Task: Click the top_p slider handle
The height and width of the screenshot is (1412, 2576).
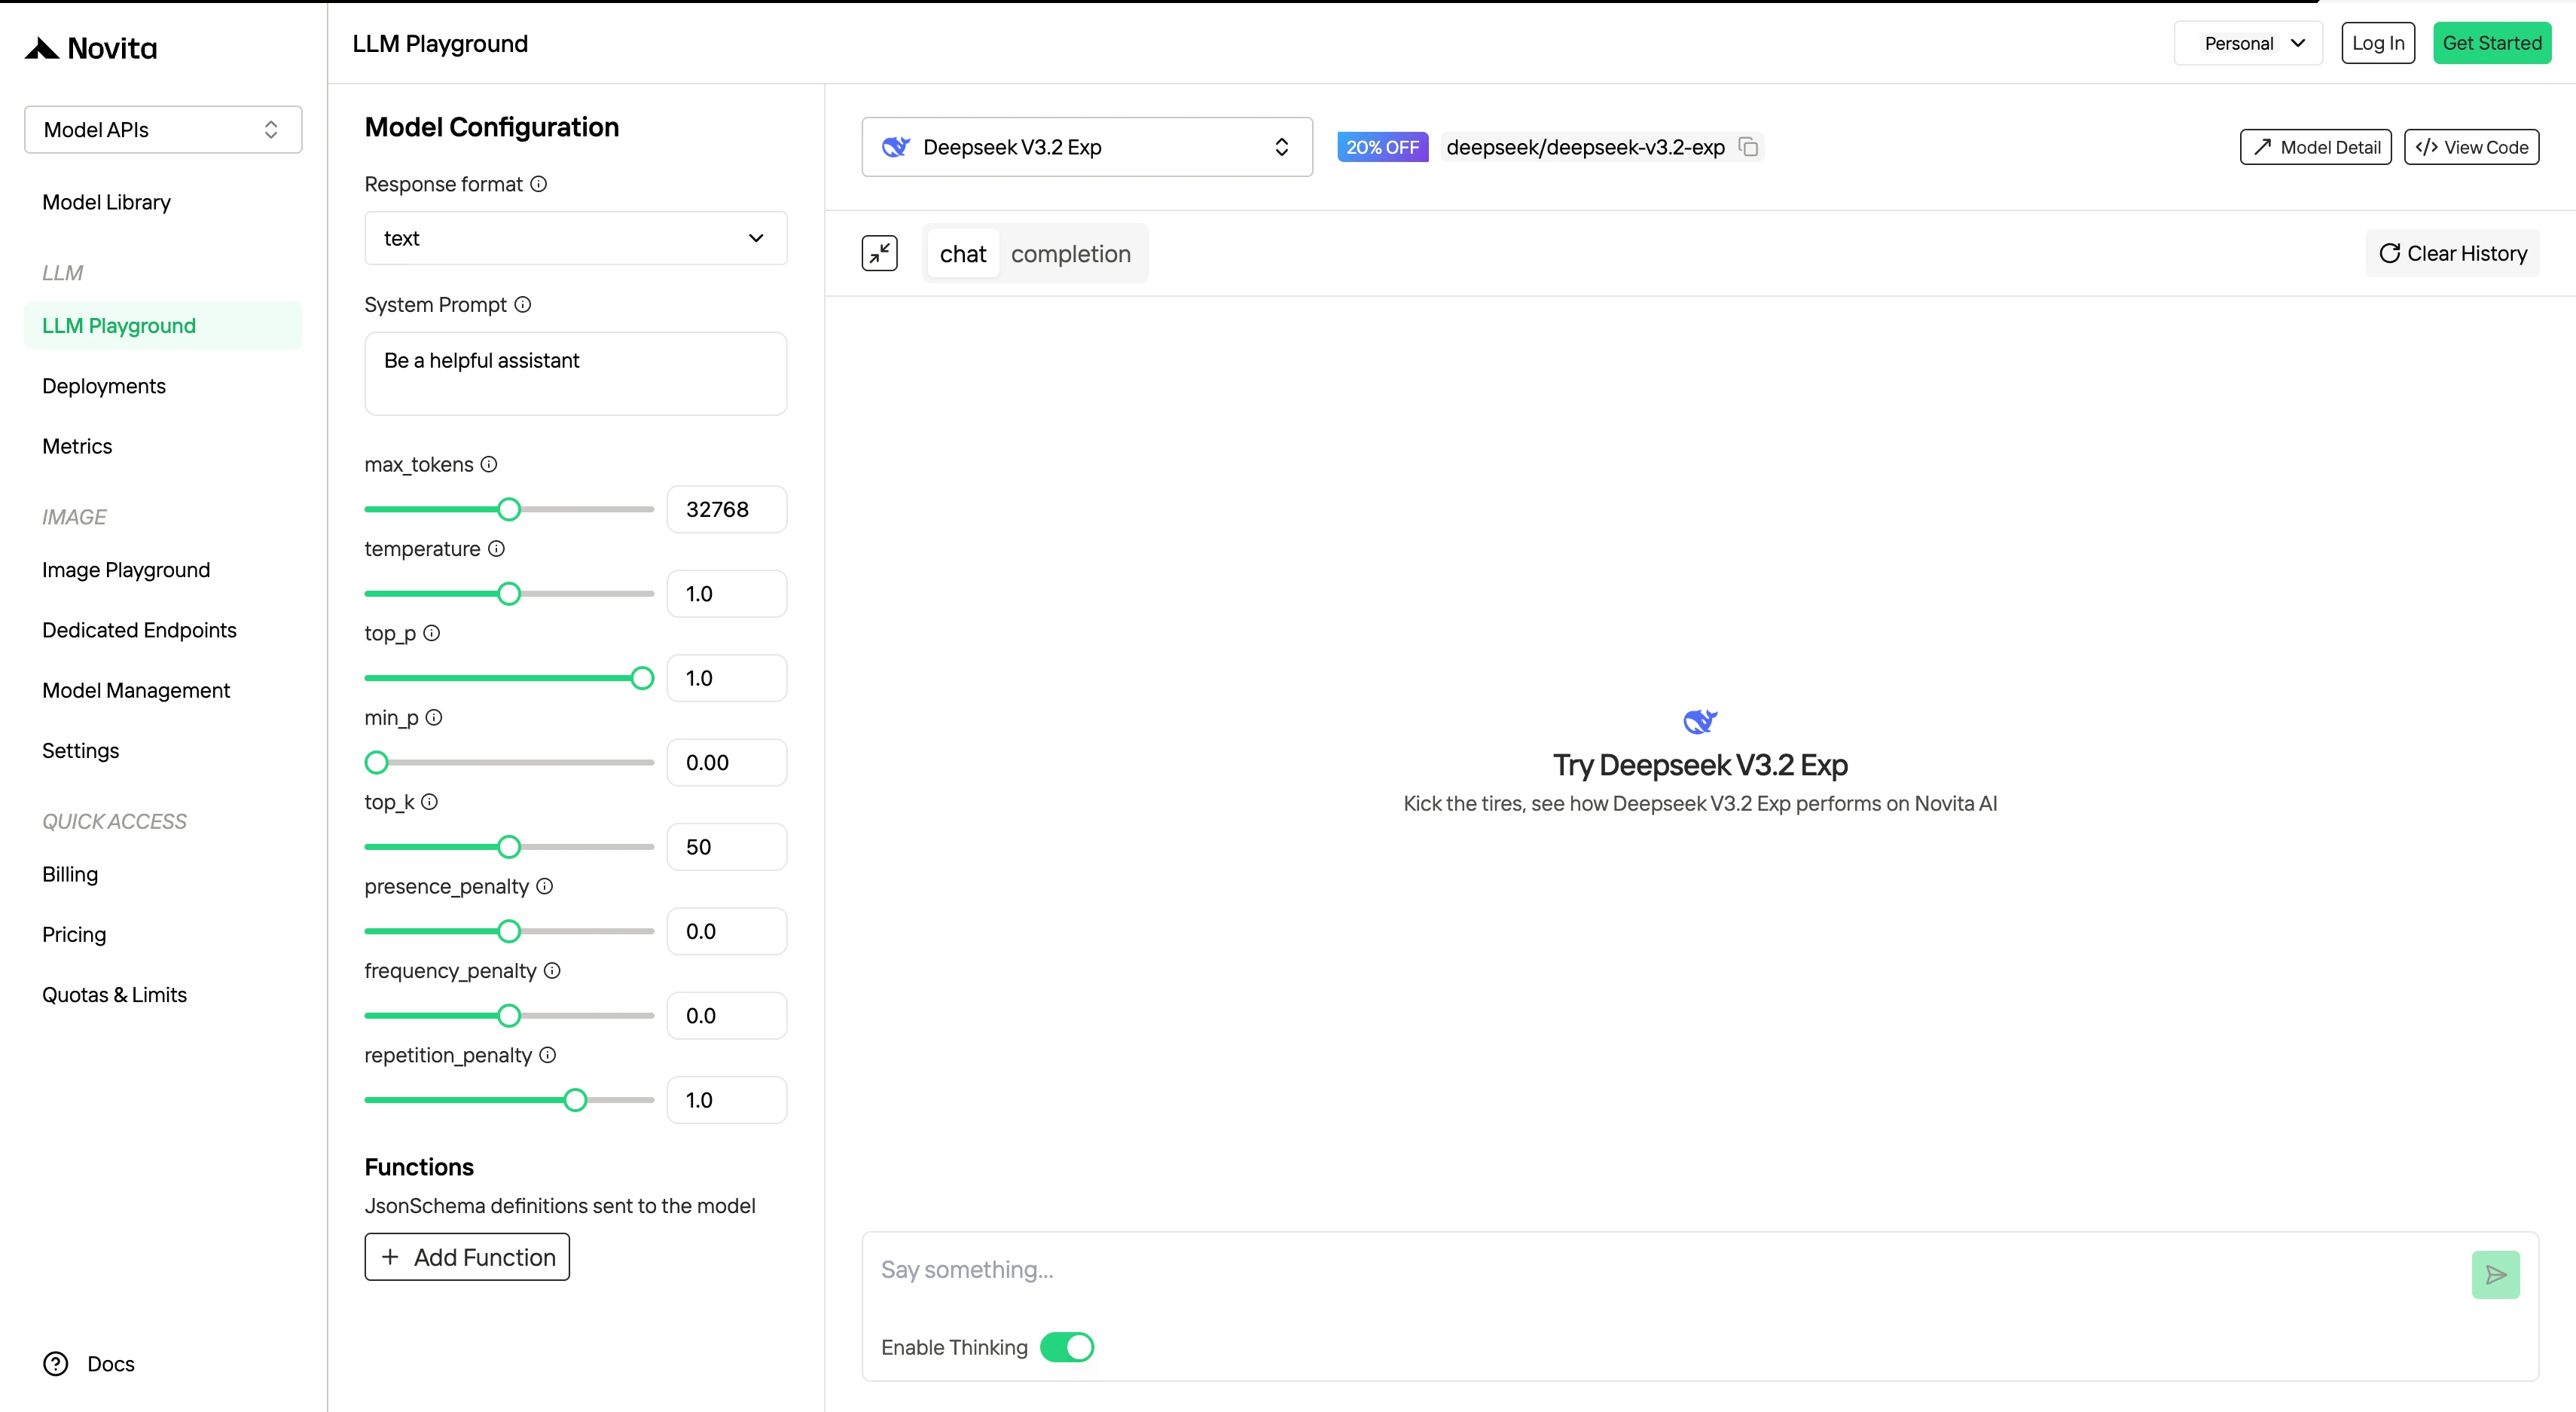Action: [642, 678]
